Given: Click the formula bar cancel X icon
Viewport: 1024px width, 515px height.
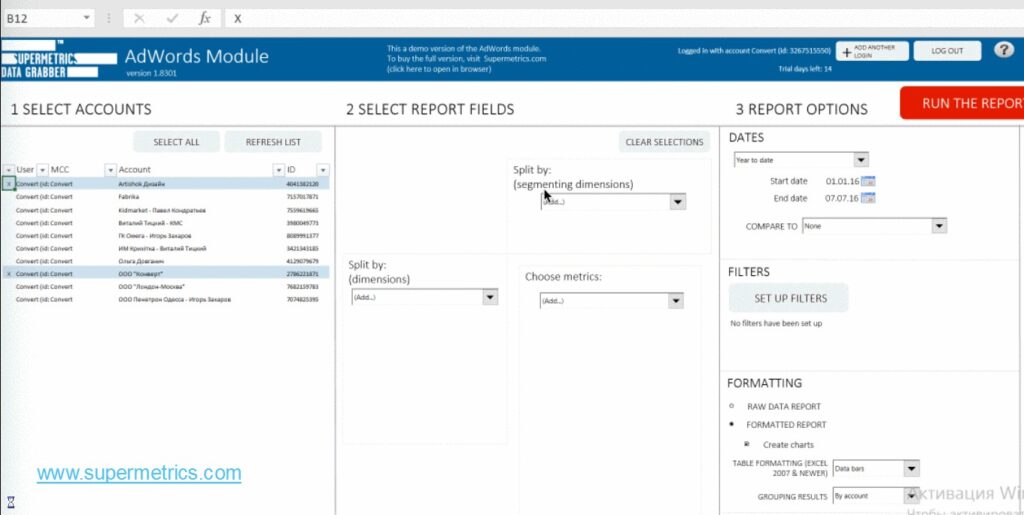Looking at the screenshot, I should (138, 18).
